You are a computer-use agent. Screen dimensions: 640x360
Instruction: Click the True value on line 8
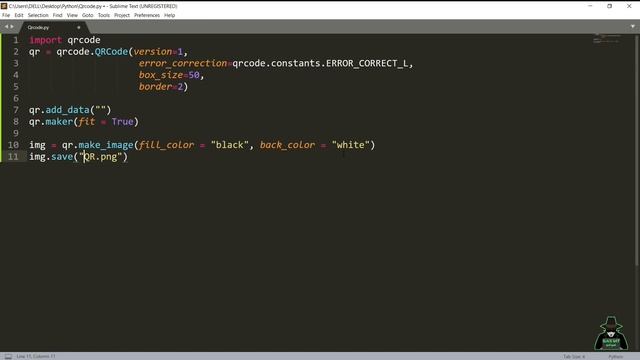[x=122, y=122]
